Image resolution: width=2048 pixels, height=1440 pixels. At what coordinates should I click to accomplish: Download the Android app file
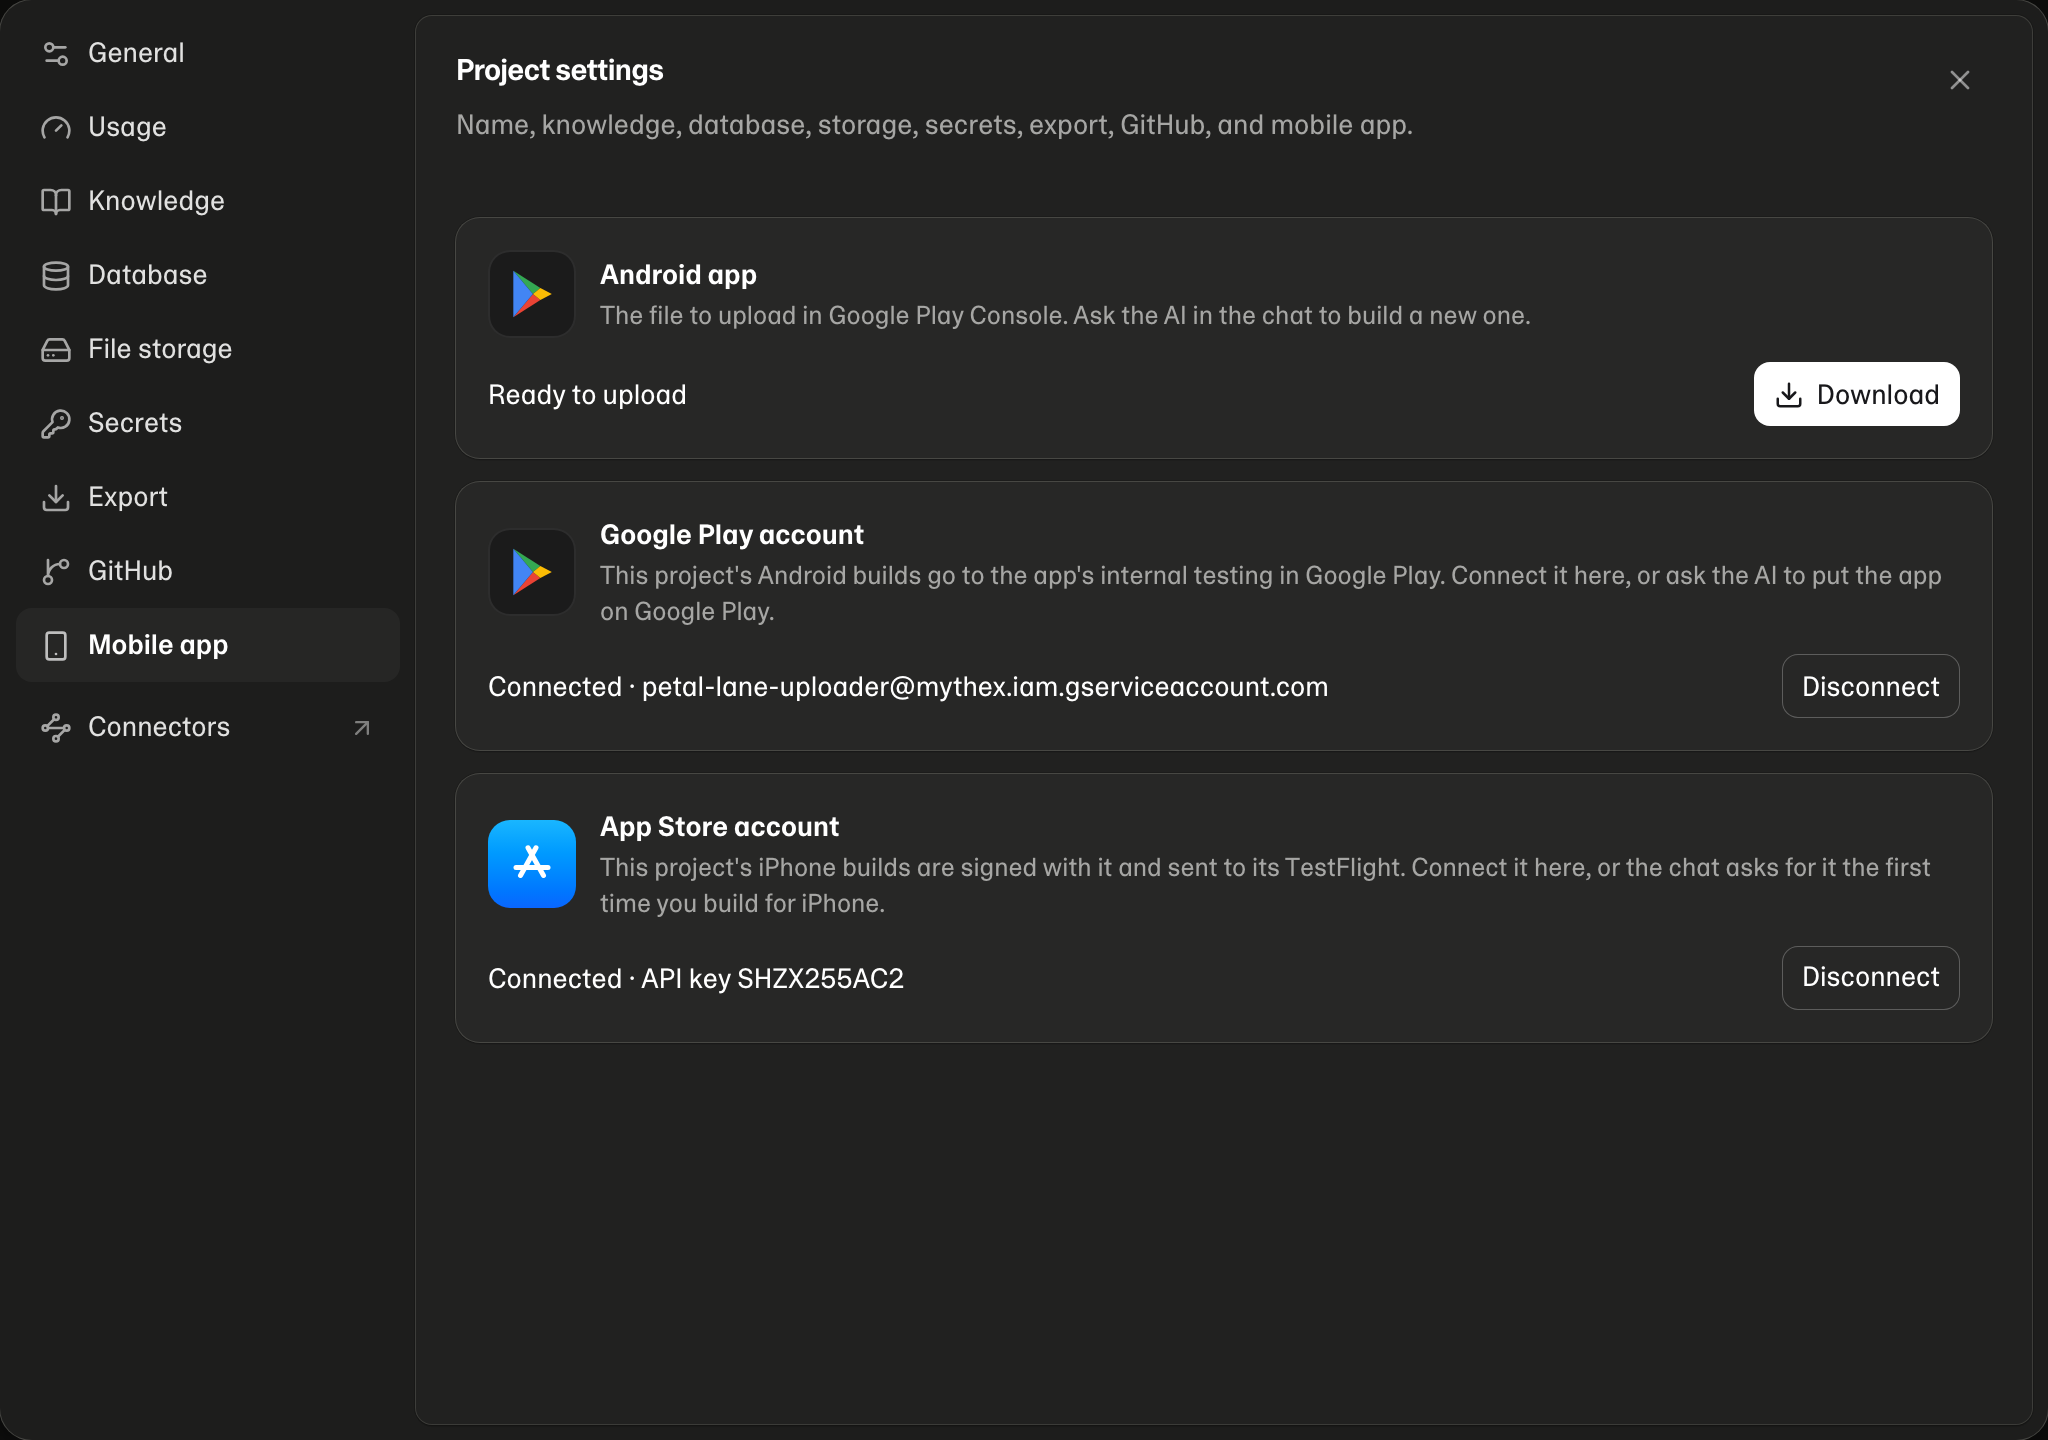pos(1857,394)
